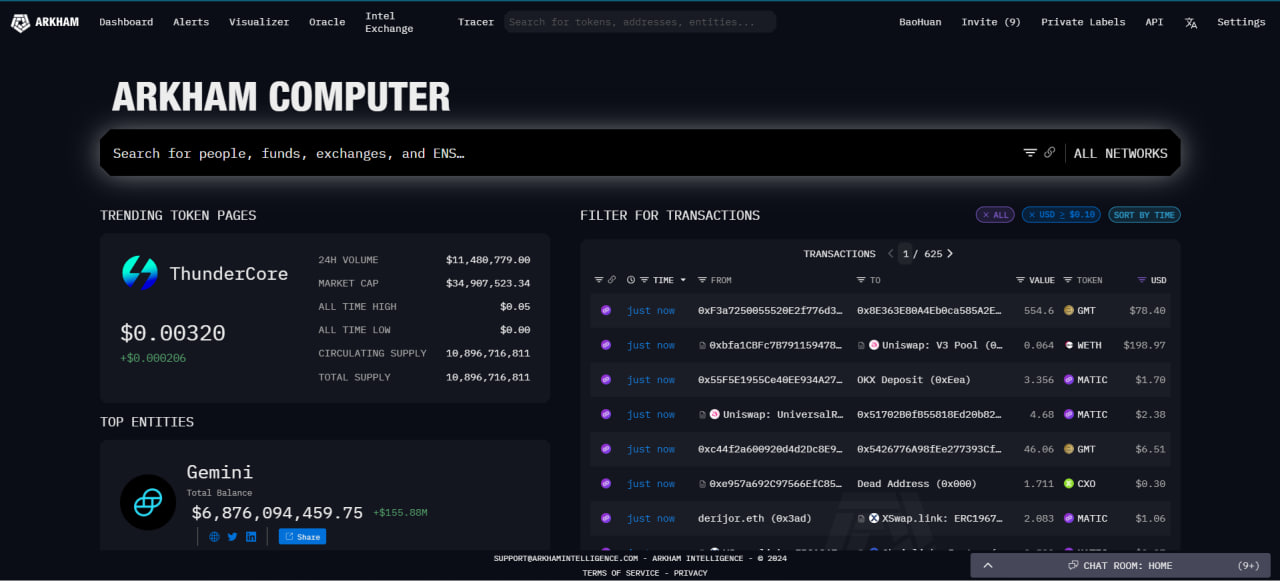Click the Share button on the Gemini card
This screenshot has height=581, width=1280.
302,537
